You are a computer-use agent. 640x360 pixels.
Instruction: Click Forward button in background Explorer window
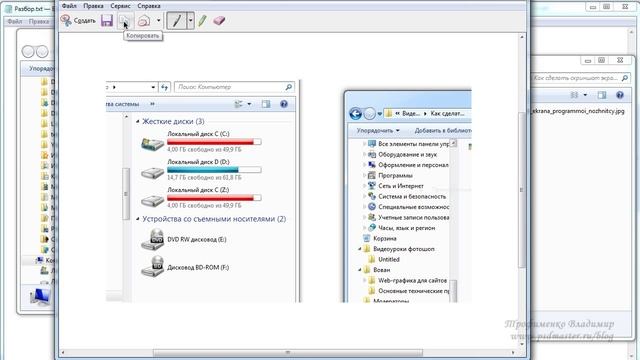[x=42, y=51]
